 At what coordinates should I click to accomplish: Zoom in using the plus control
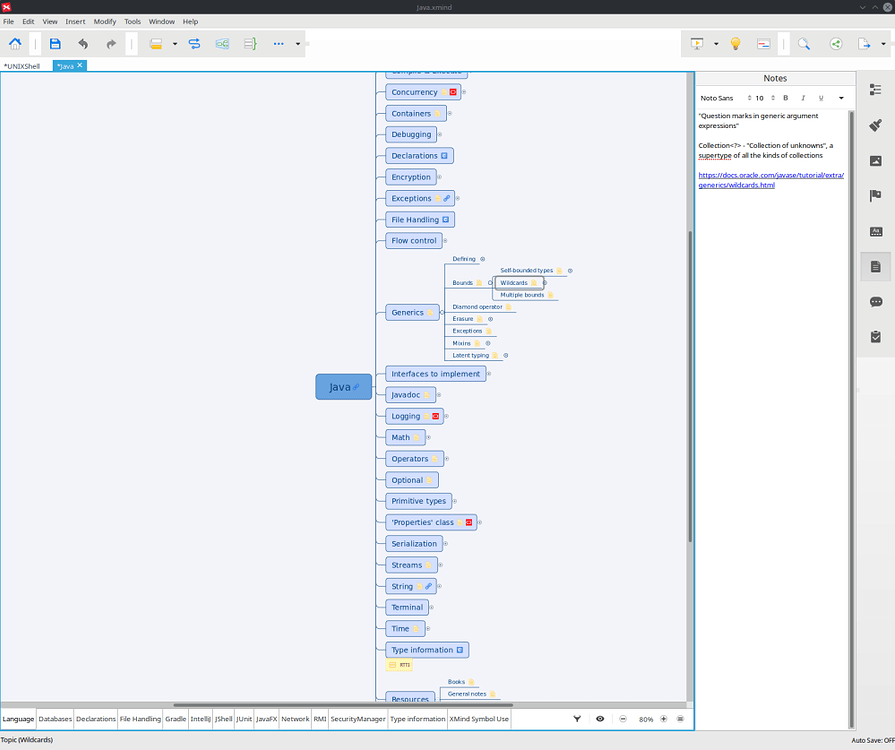(664, 719)
